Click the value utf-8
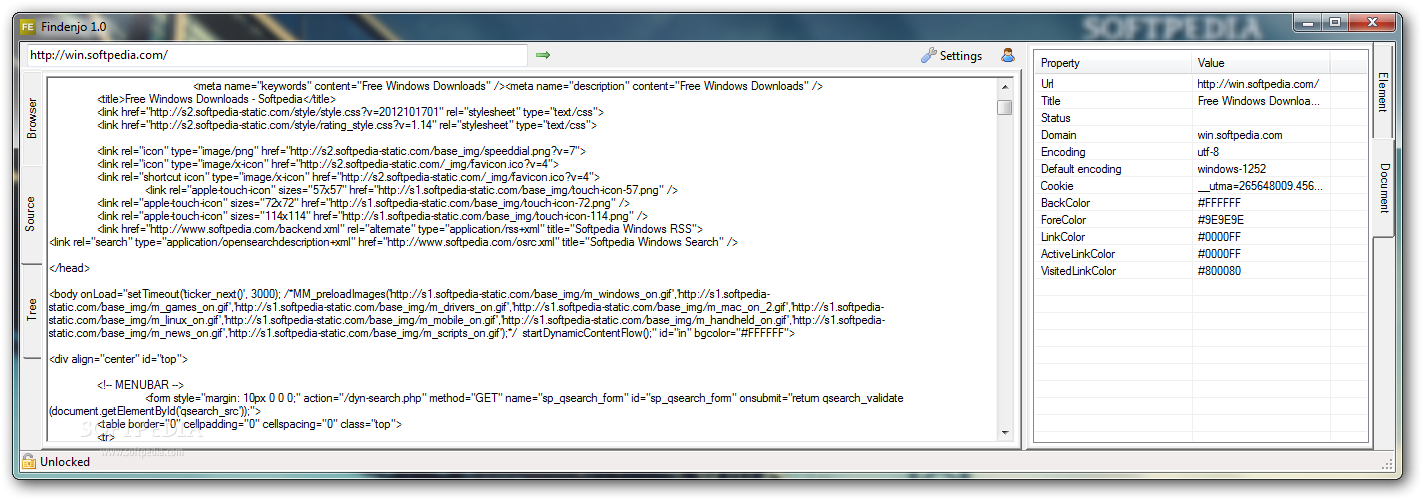Screen dimensions: 1423x500 [x=1208, y=152]
